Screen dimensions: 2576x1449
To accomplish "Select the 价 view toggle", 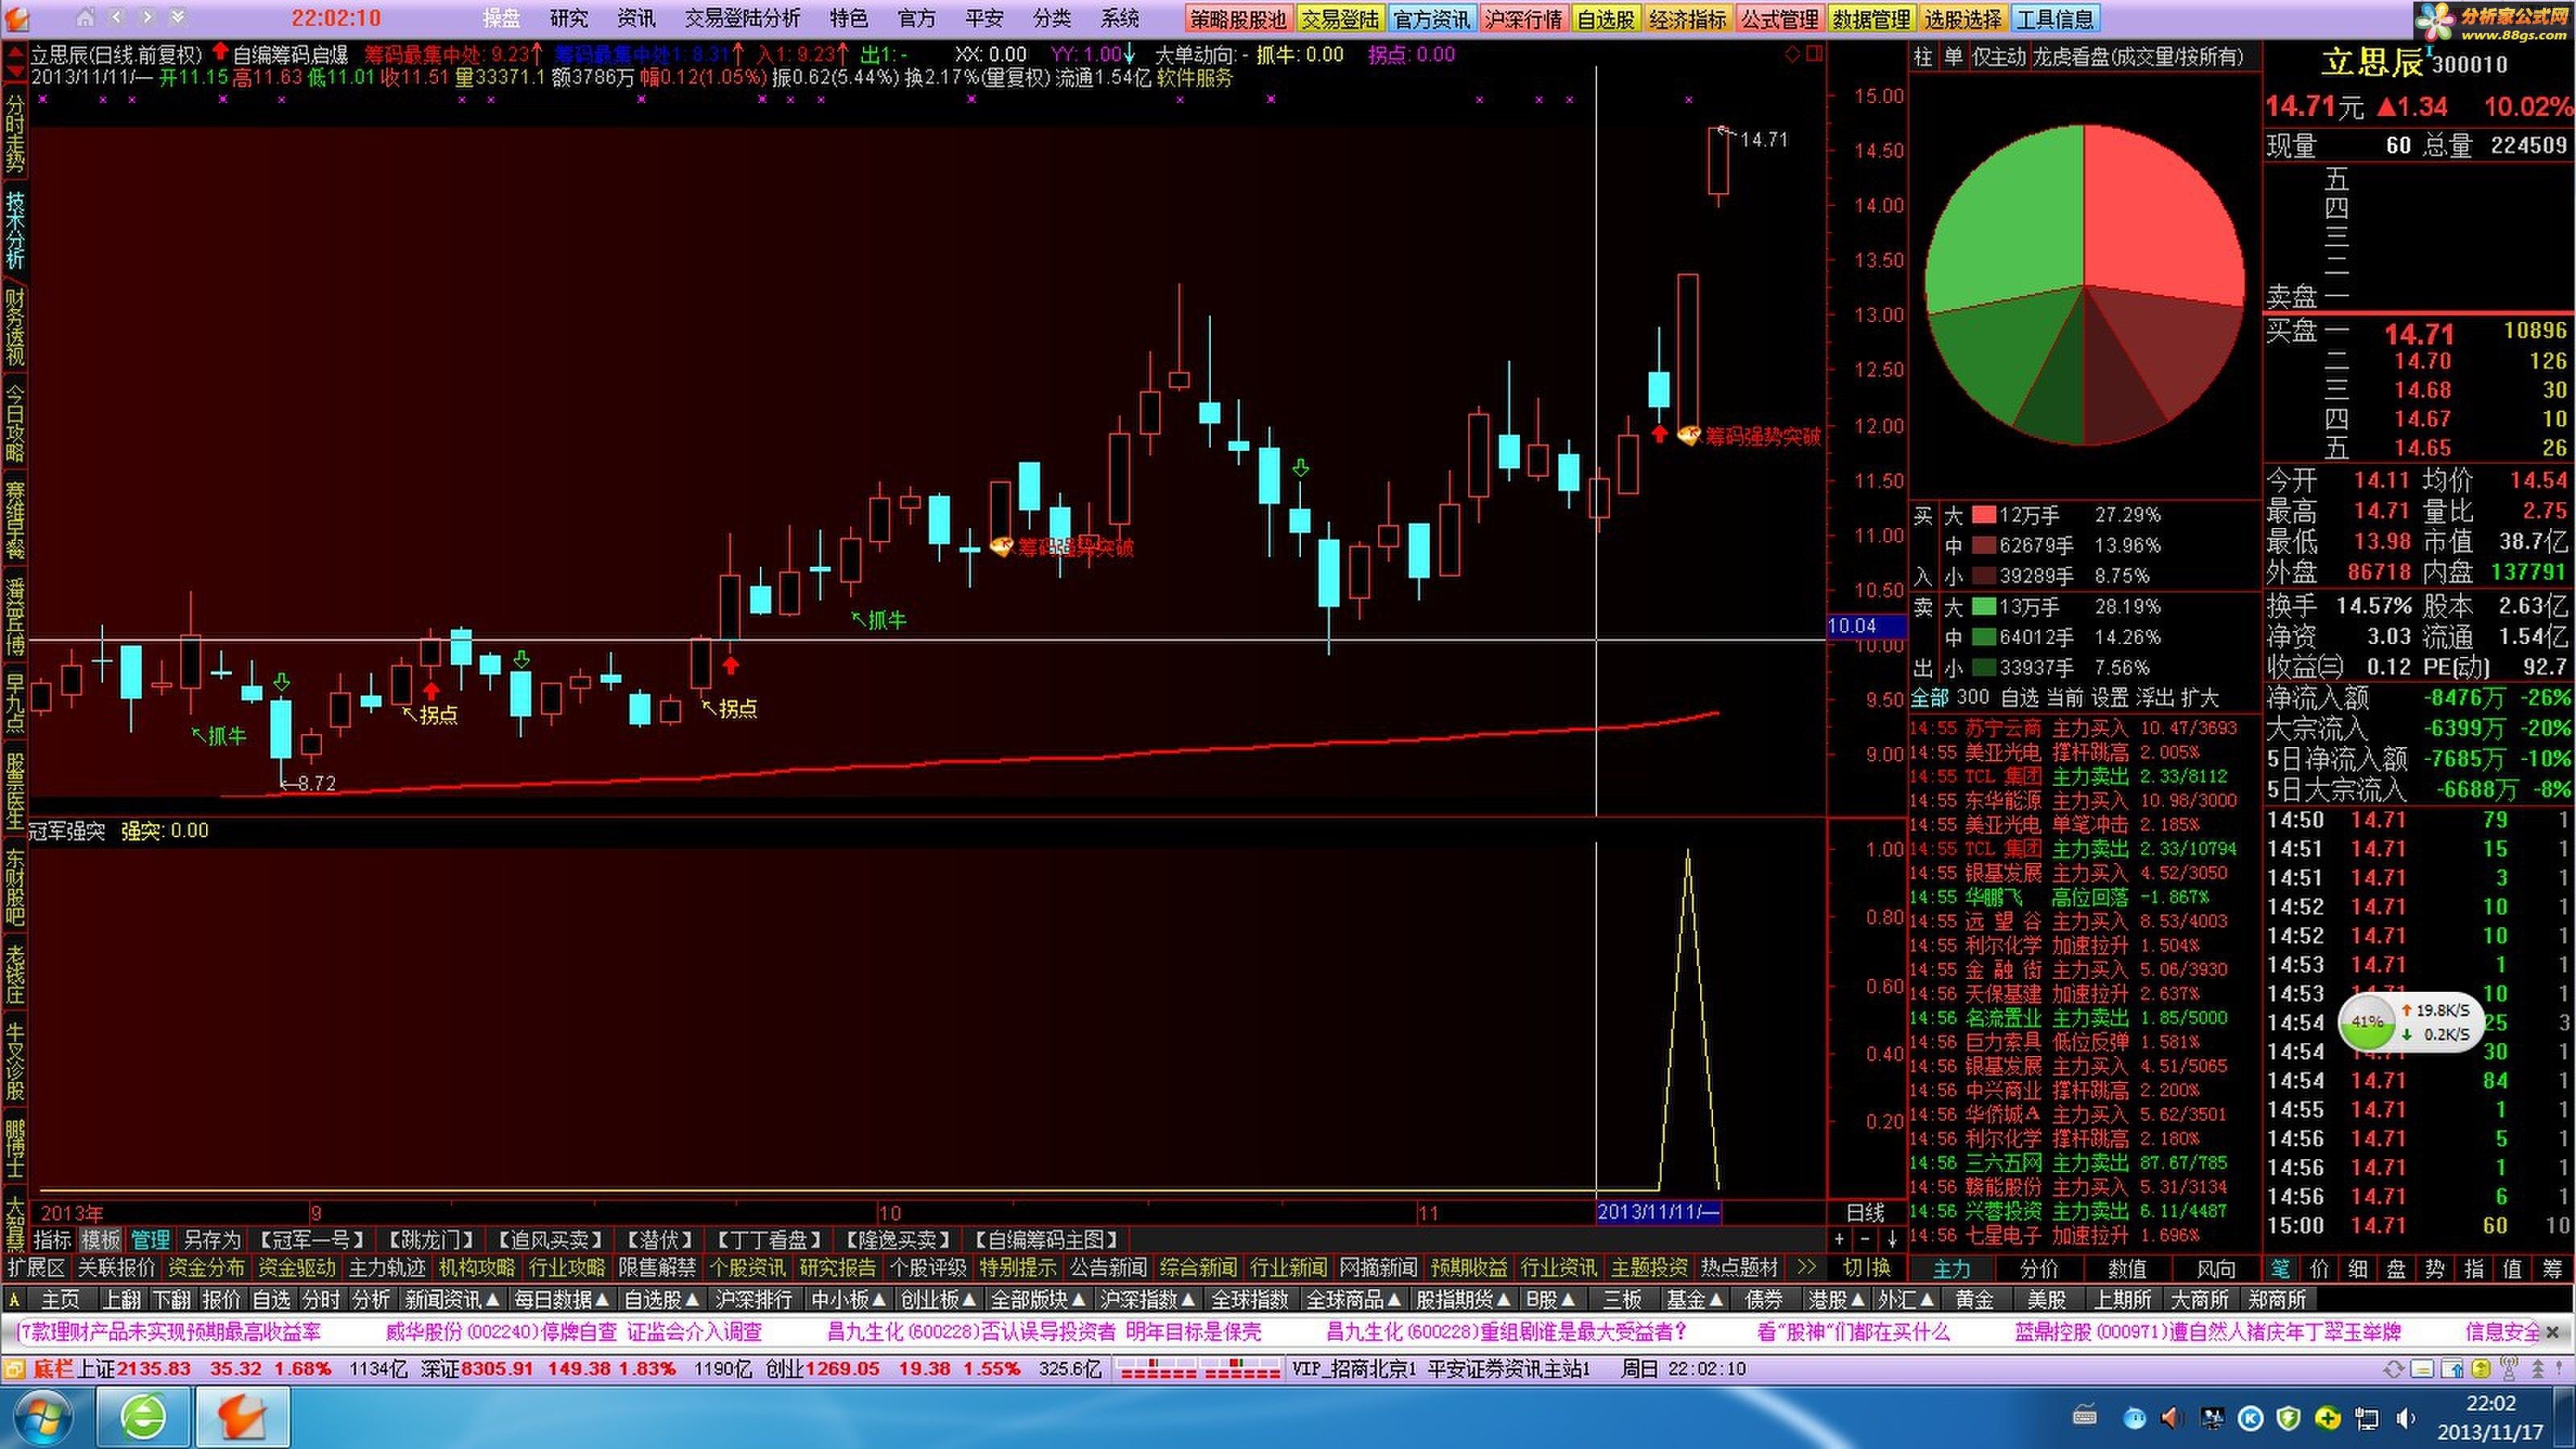I will point(2319,1268).
